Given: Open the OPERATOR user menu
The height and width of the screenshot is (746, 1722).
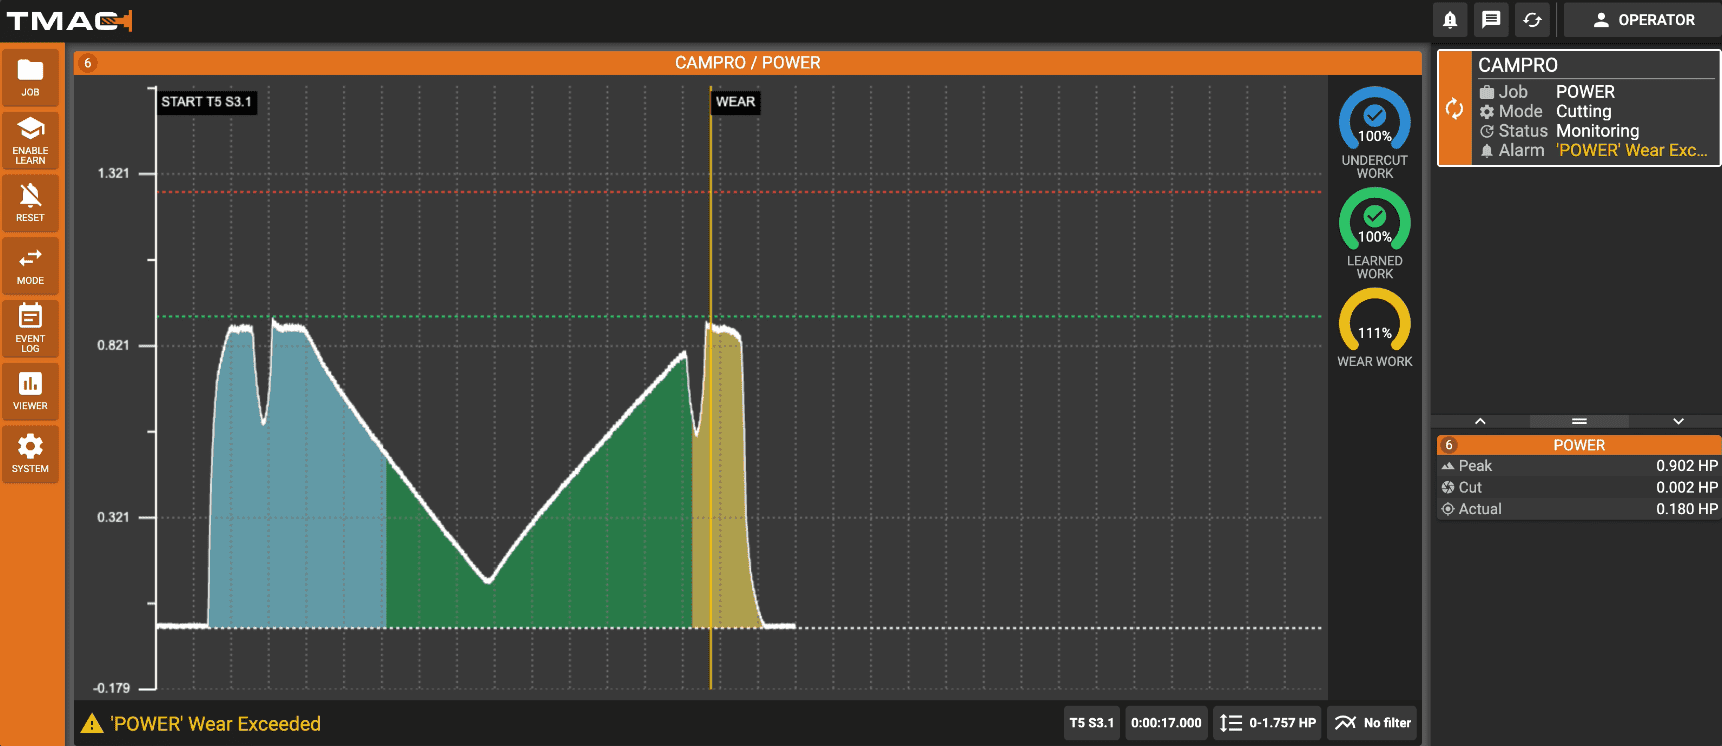Looking at the screenshot, I should click(x=1643, y=20).
